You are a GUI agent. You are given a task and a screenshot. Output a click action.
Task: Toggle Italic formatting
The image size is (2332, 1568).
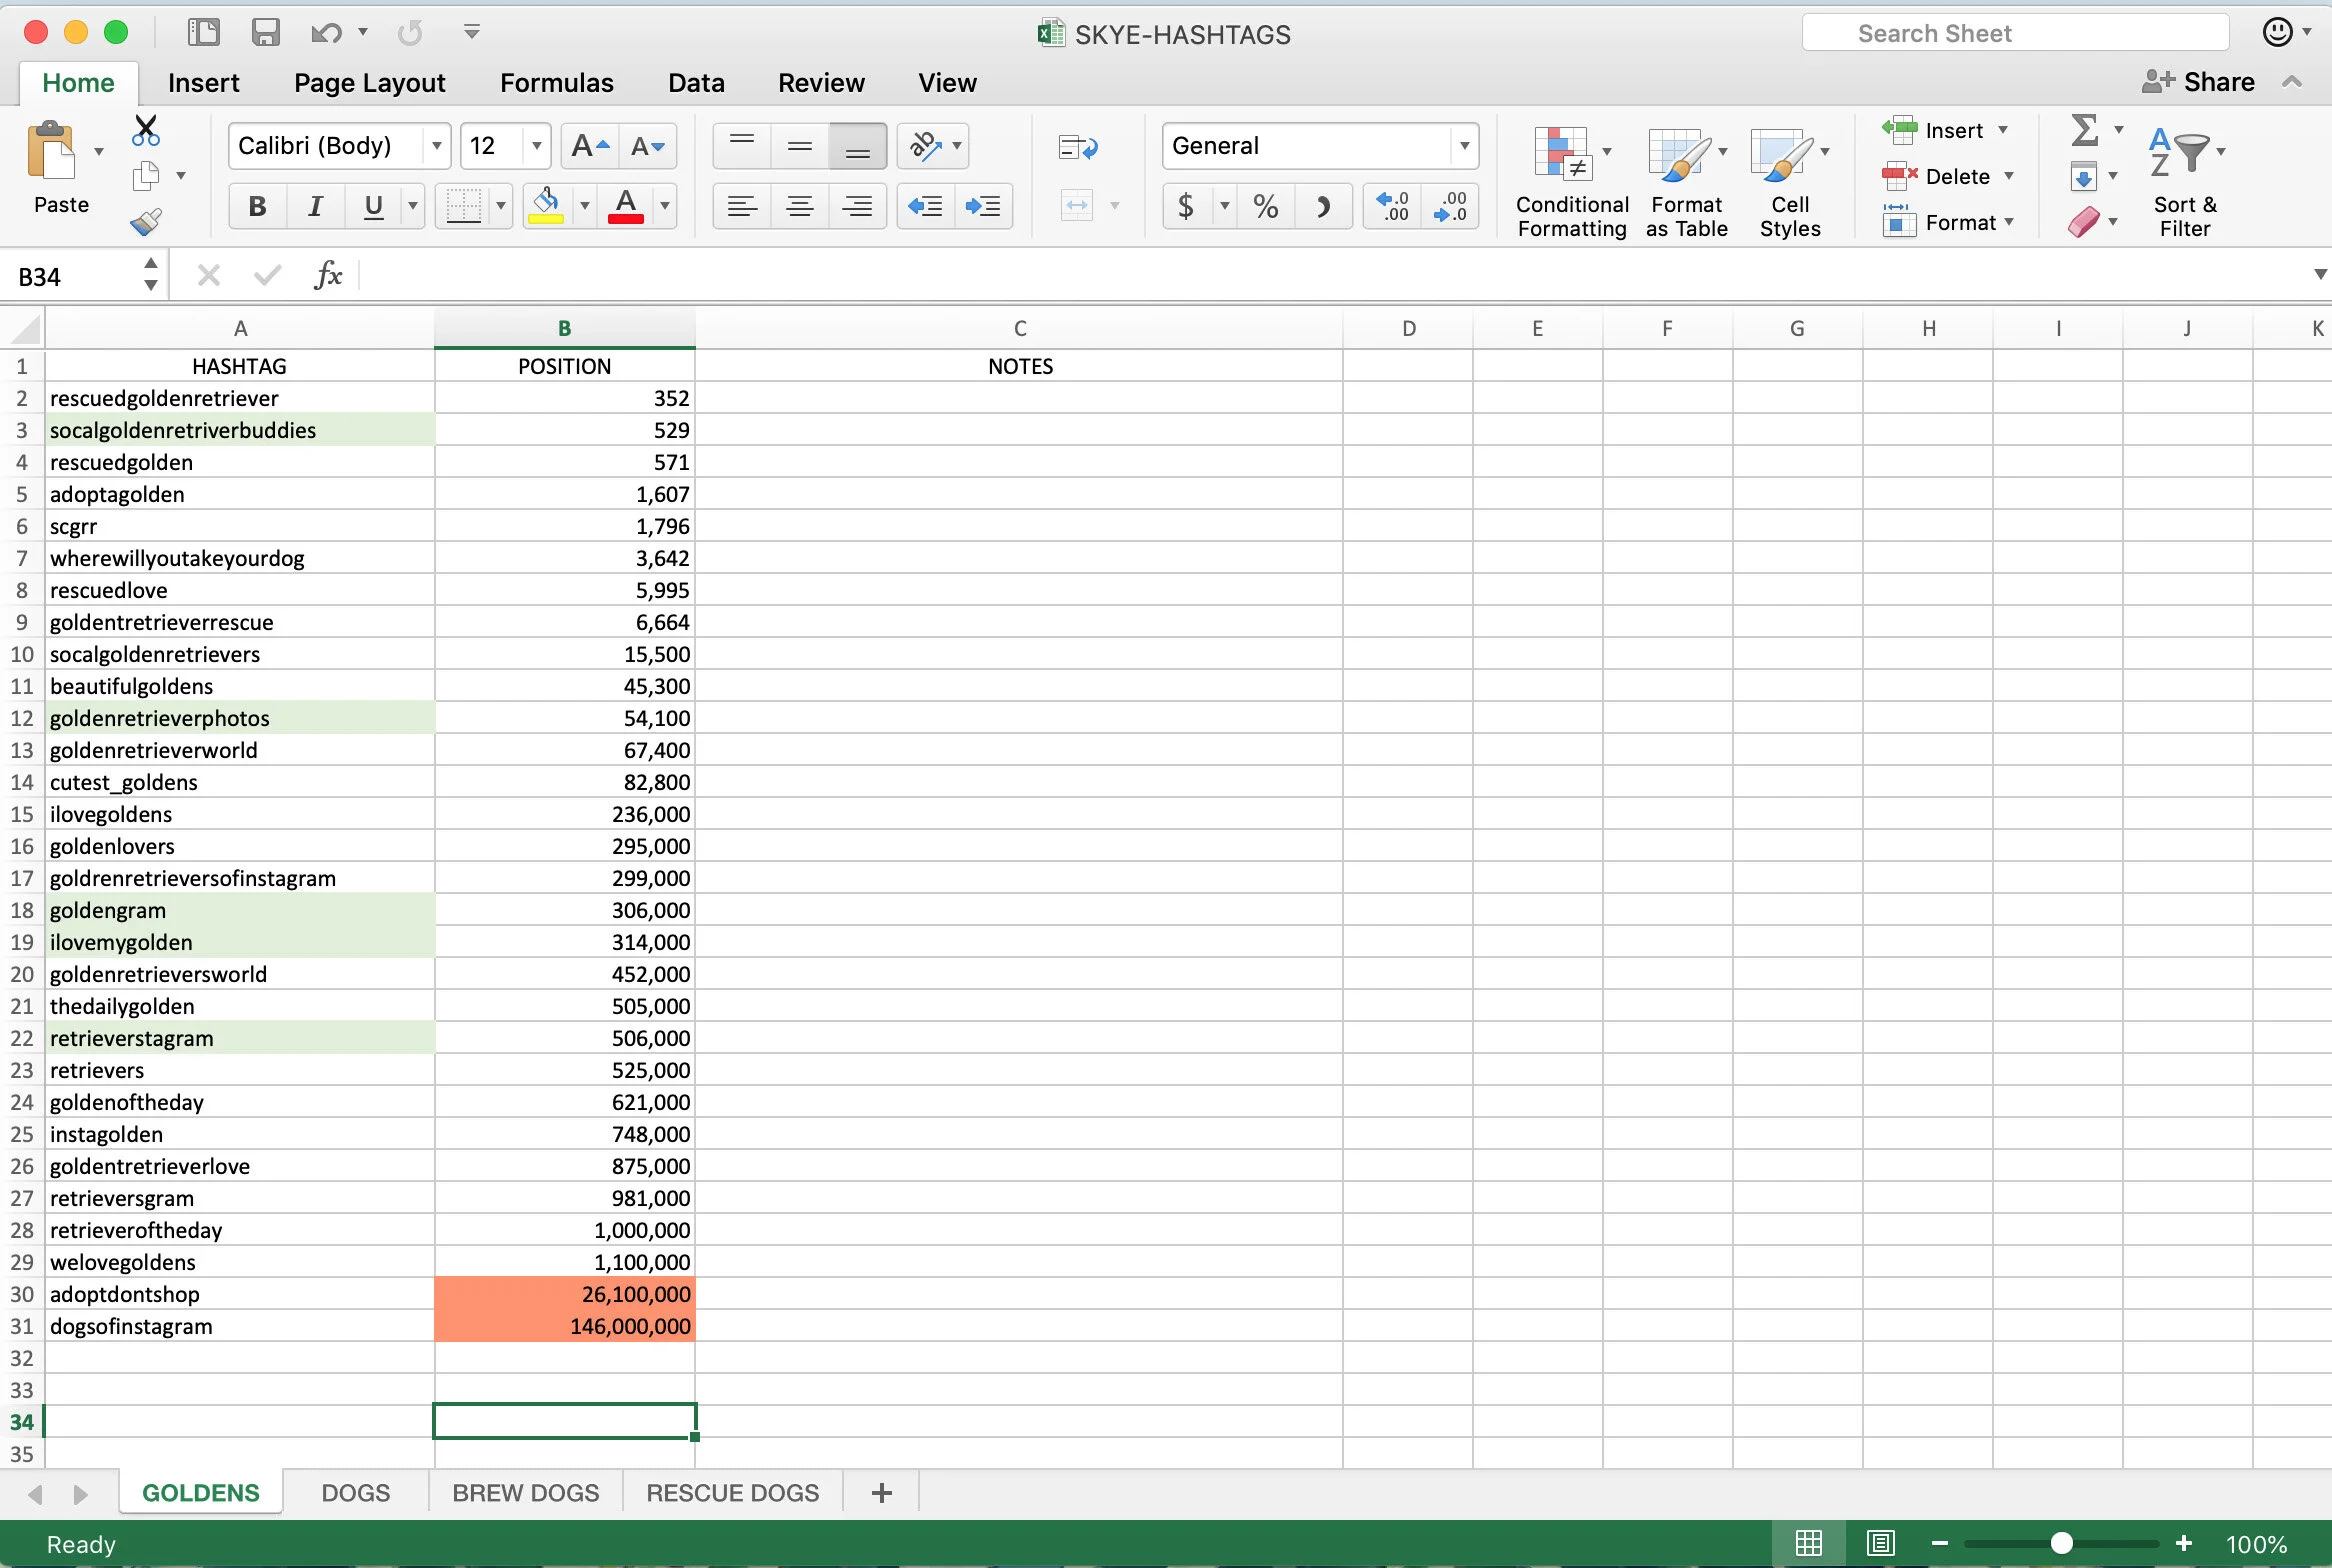pos(315,206)
